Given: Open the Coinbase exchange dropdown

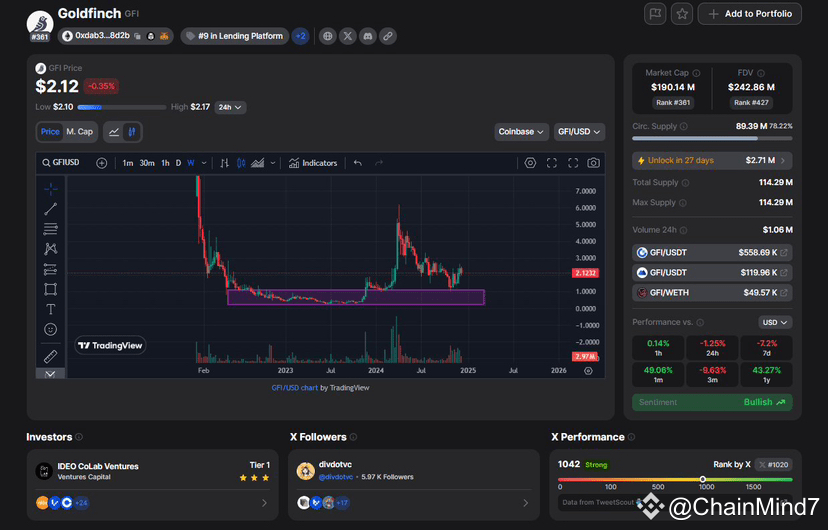Looking at the screenshot, I should [x=522, y=132].
